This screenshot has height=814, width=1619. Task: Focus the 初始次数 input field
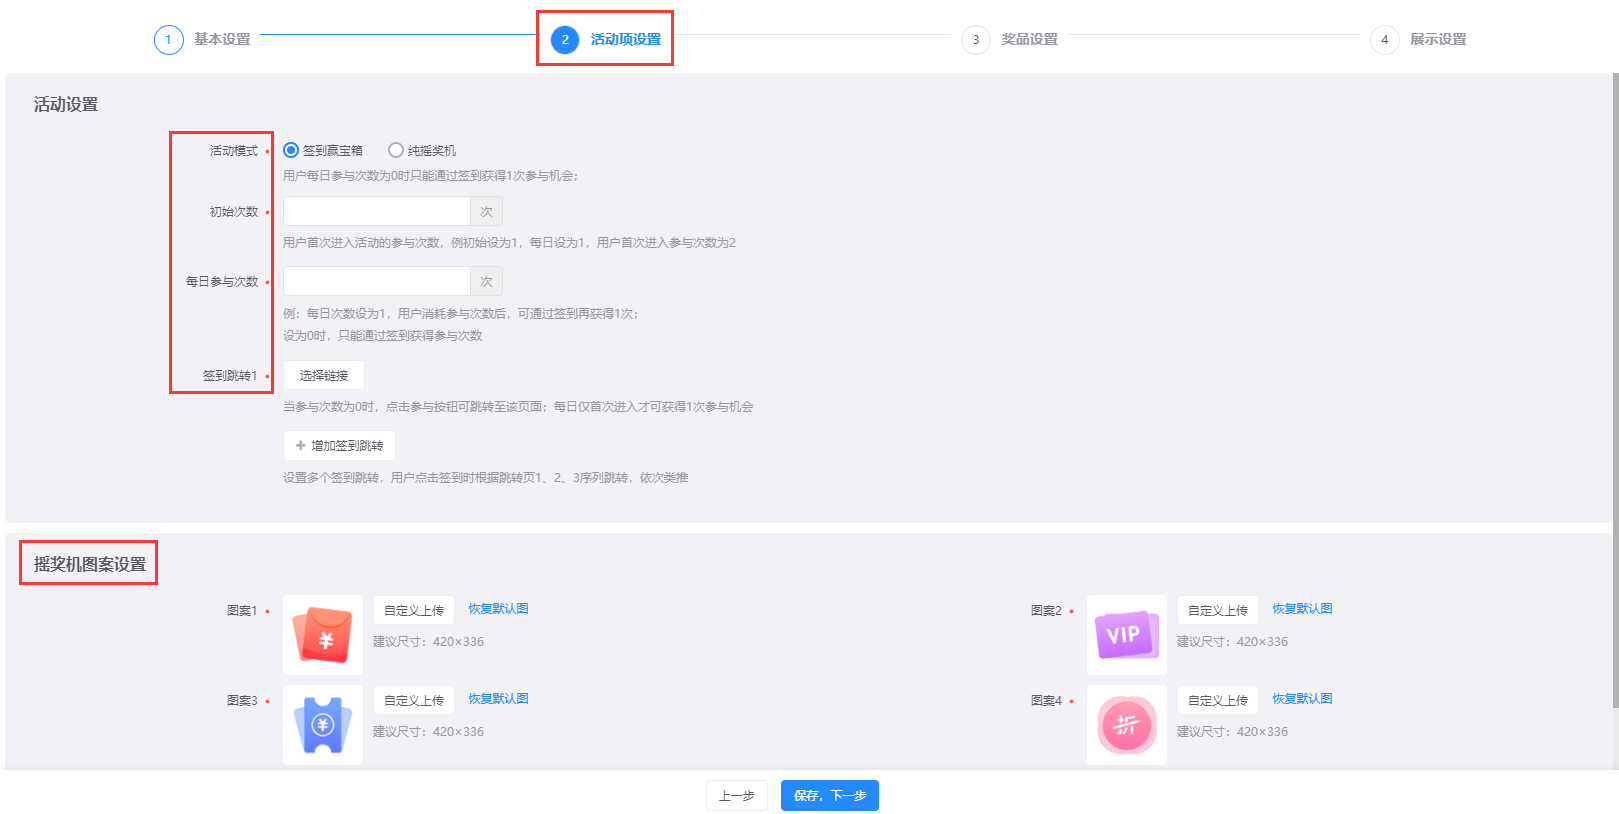coord(376,211)
